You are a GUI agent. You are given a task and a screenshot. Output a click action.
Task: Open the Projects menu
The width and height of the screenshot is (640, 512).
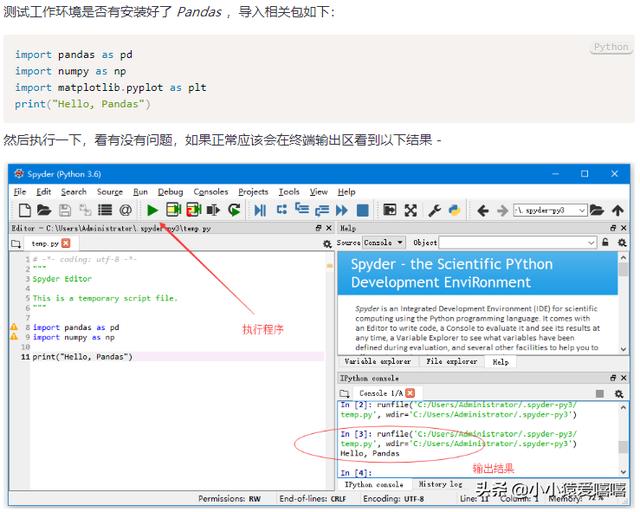pos(253,192)
